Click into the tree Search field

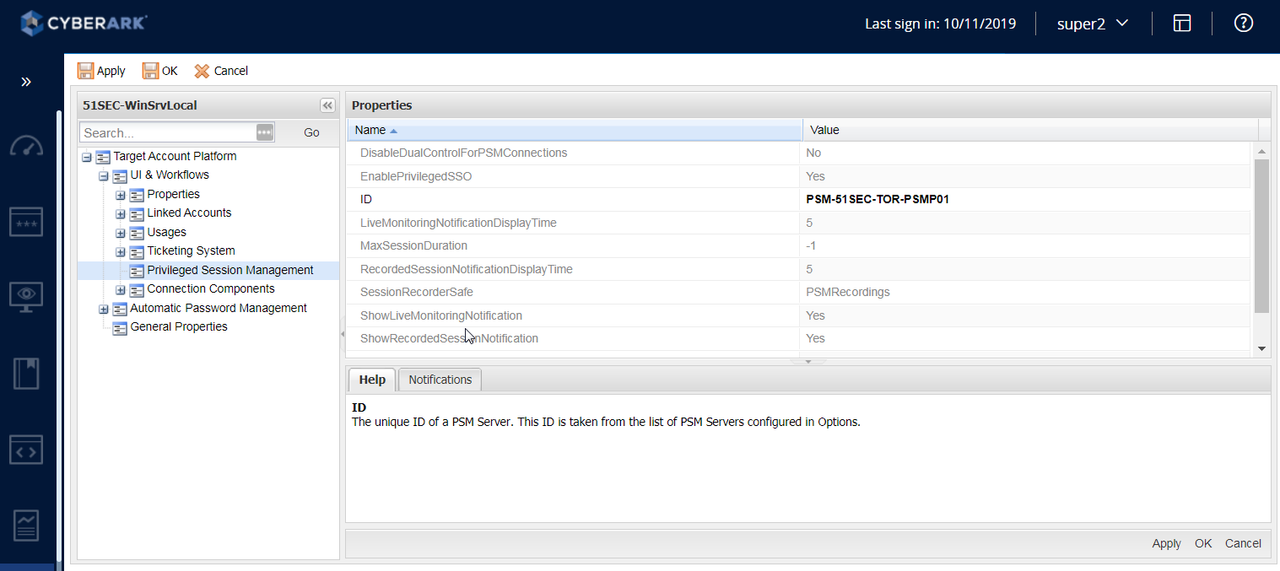click(x=167, y=132)
